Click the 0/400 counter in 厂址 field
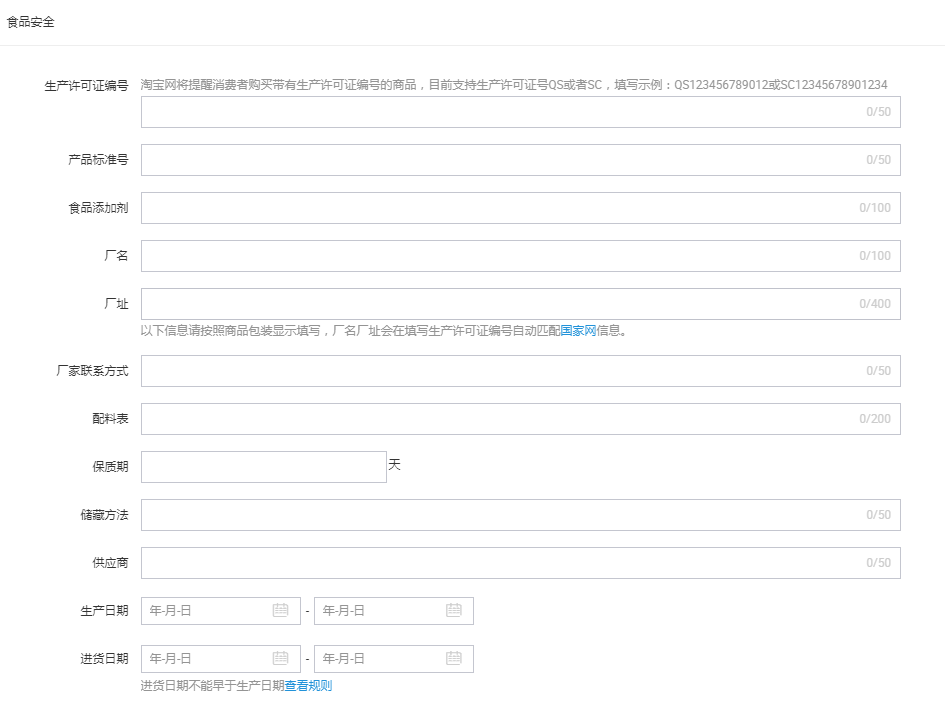Screen dimensions: 945x713 pyautogui.click(x=875, y=304)
